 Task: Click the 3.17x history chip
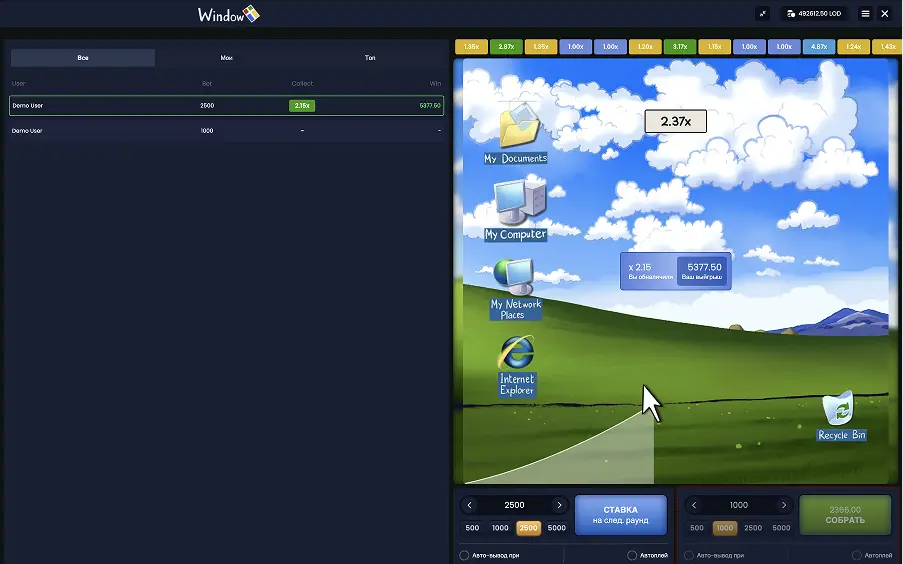coord(680,47)
